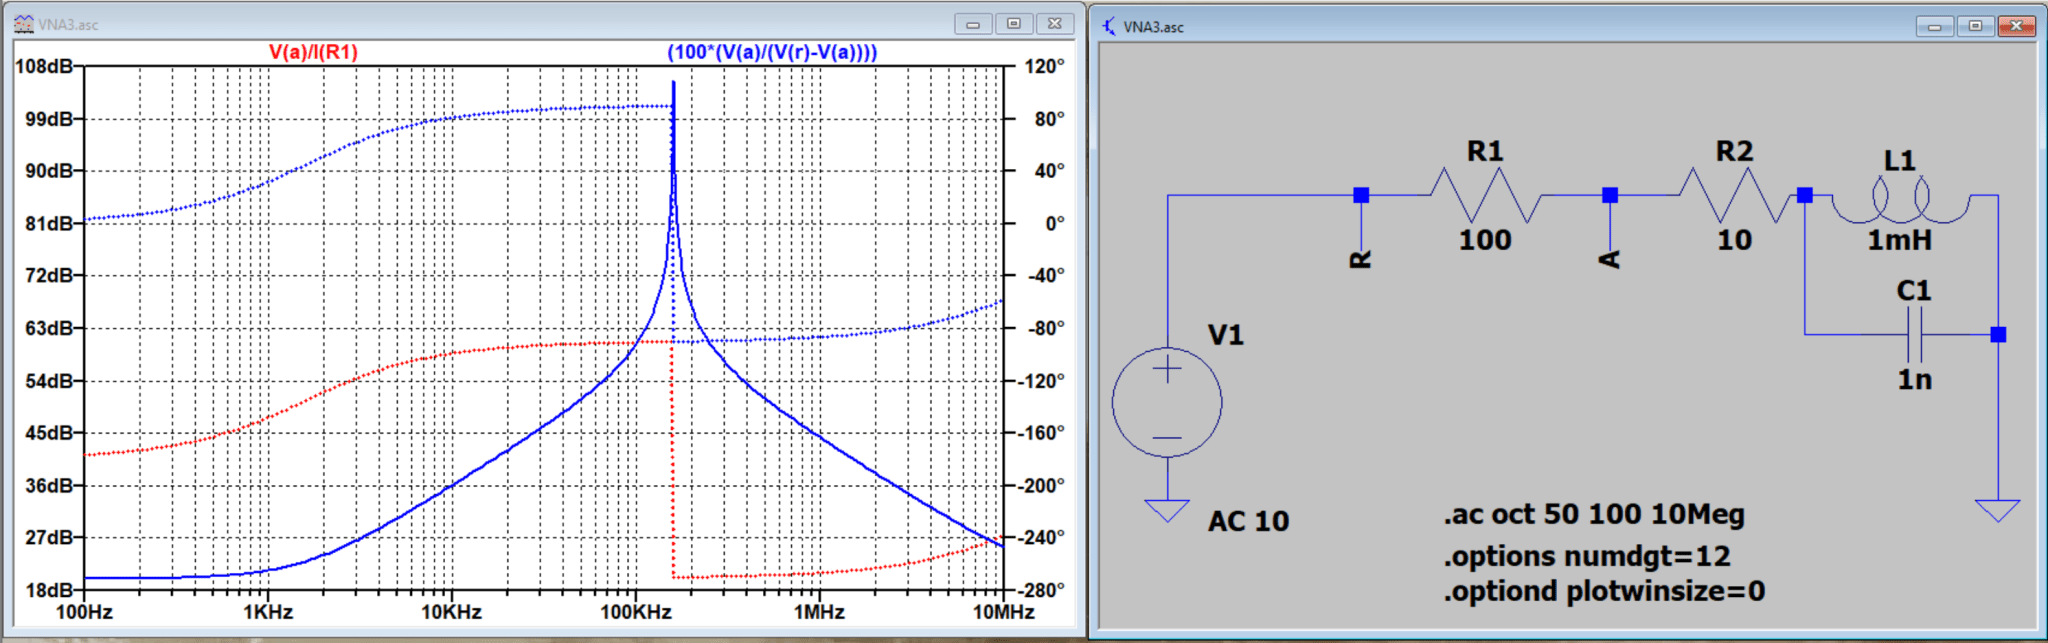Click the R2 value 10
The width and height of the screenshot is (2048, 643).
1735,240
